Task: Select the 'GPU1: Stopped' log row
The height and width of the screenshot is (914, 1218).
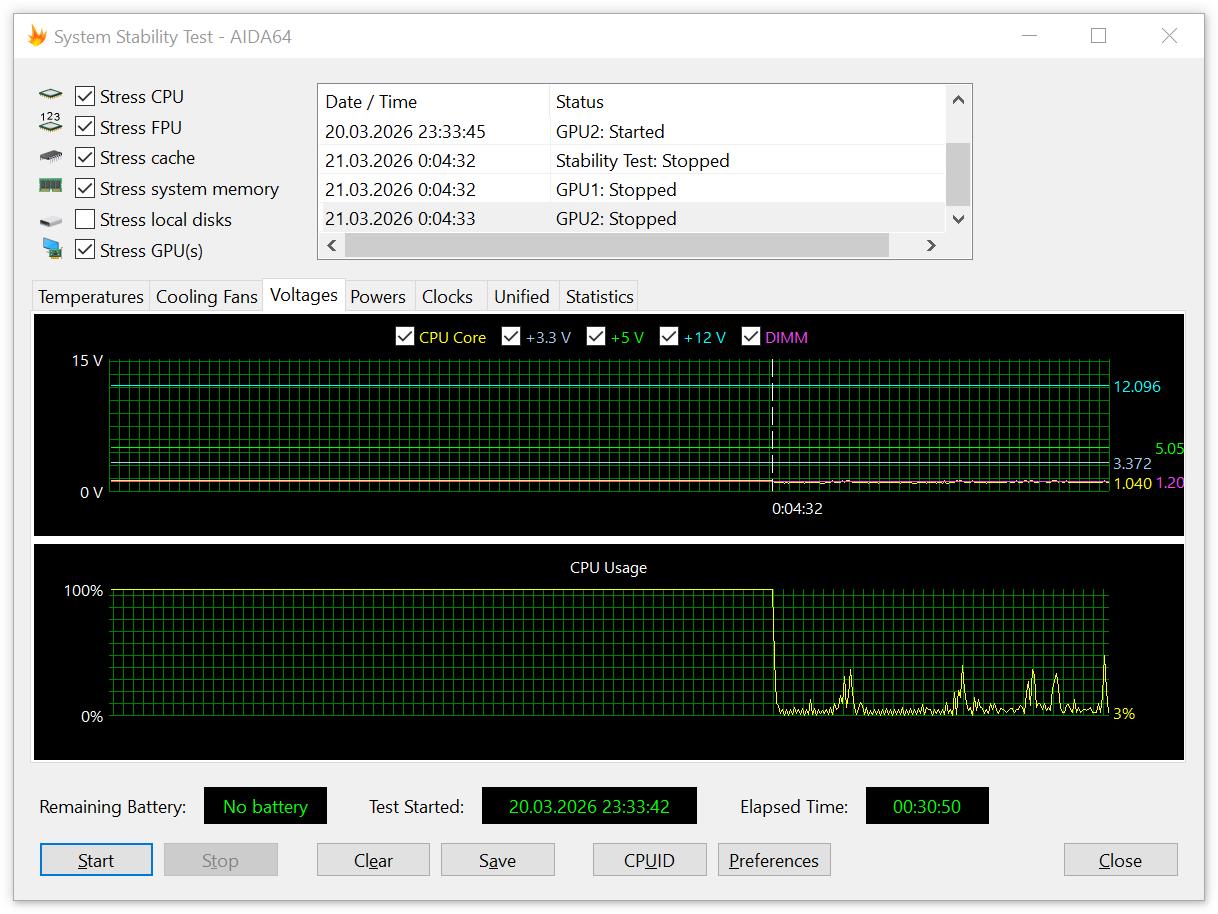Action: click(x=632, y=189)
